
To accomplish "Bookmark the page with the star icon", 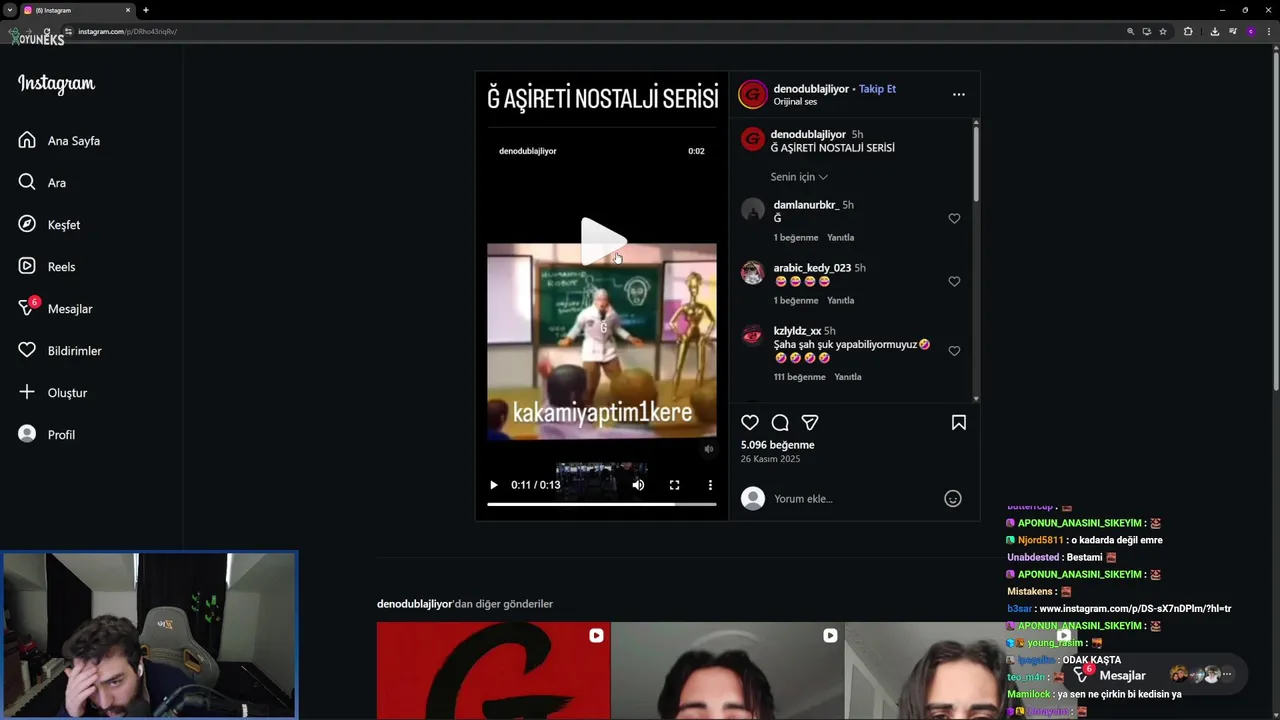I will pos(1163,32).
